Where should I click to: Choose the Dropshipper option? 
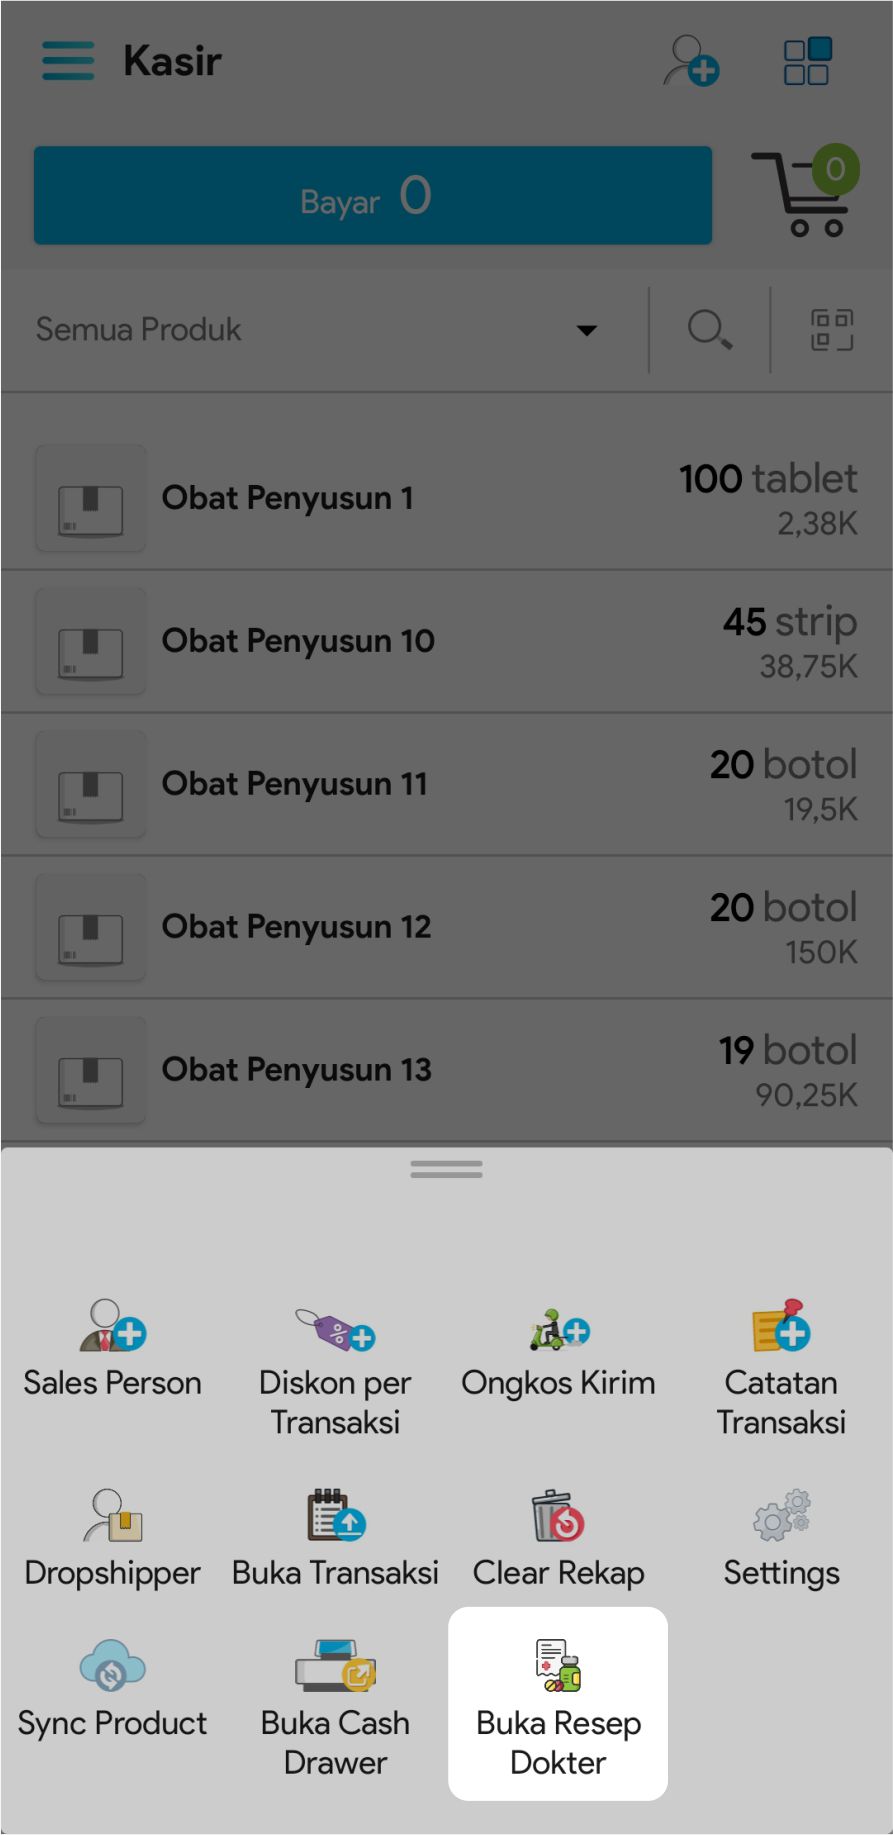pos(112,1539)
